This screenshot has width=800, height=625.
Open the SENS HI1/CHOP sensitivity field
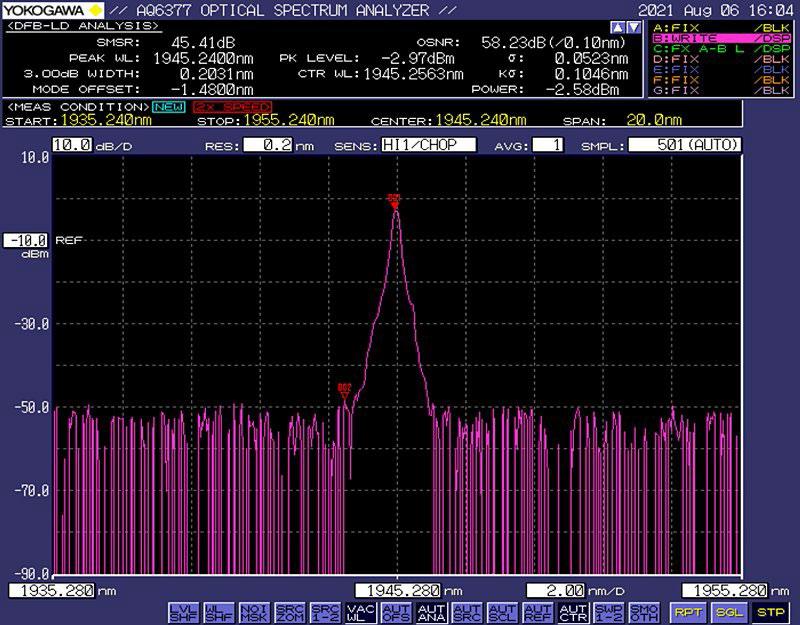pyautogui.click(x=427, y=145)
